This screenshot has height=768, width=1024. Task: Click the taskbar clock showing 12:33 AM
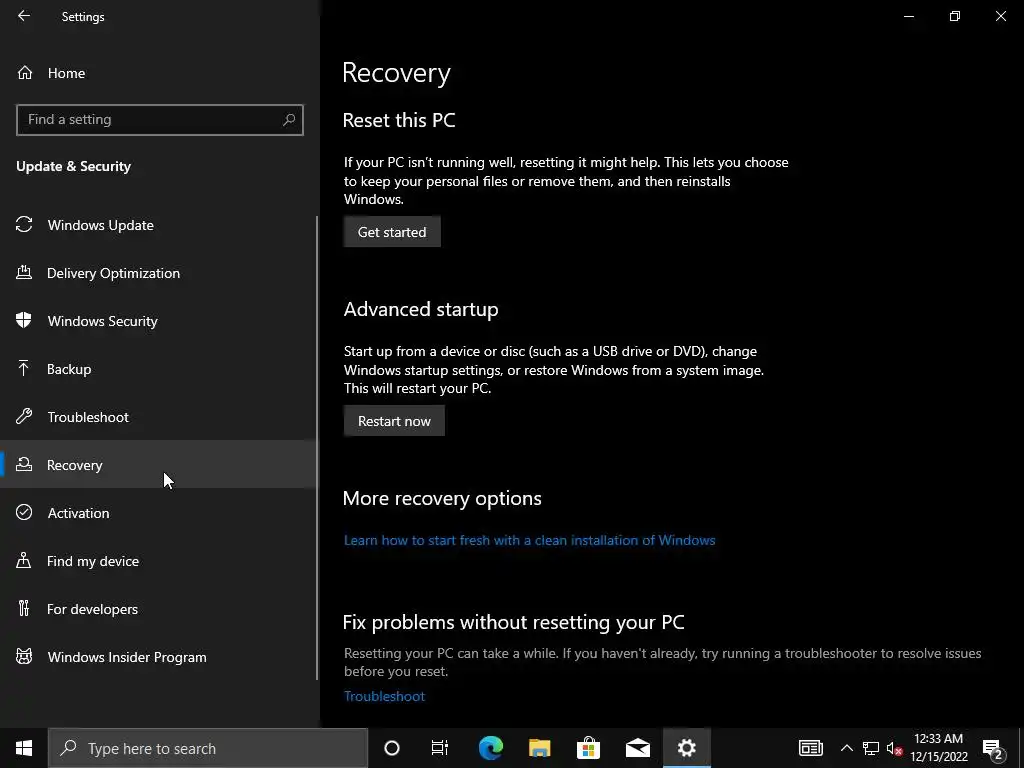938,748
